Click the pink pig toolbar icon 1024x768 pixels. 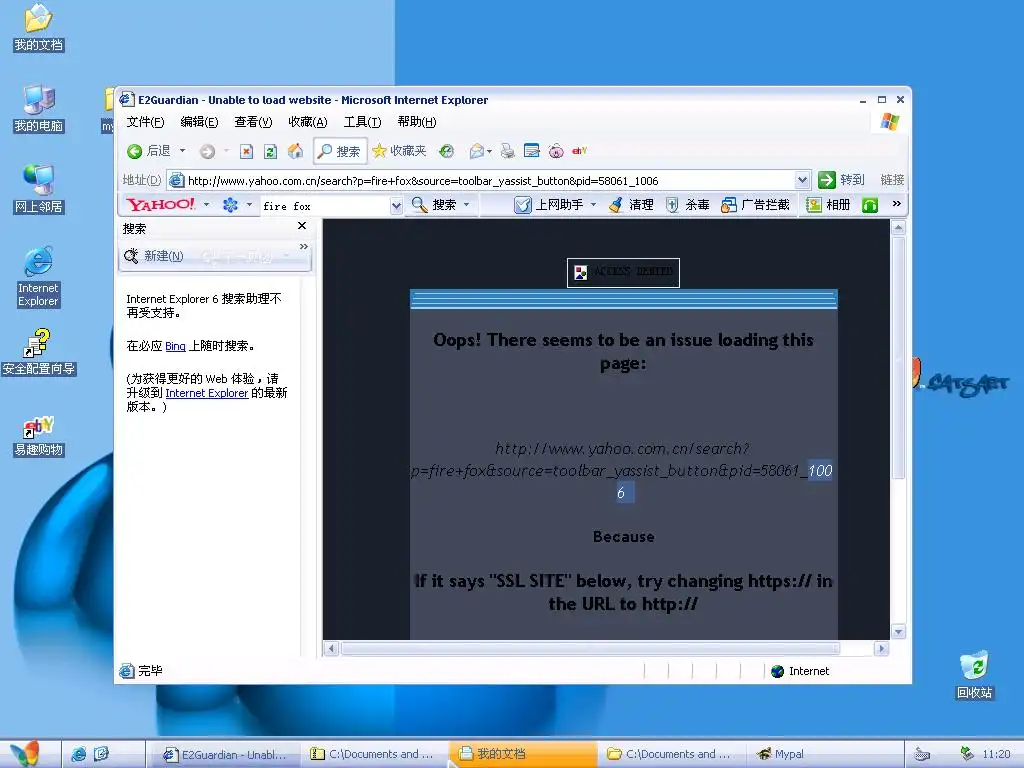coord(556,152)
